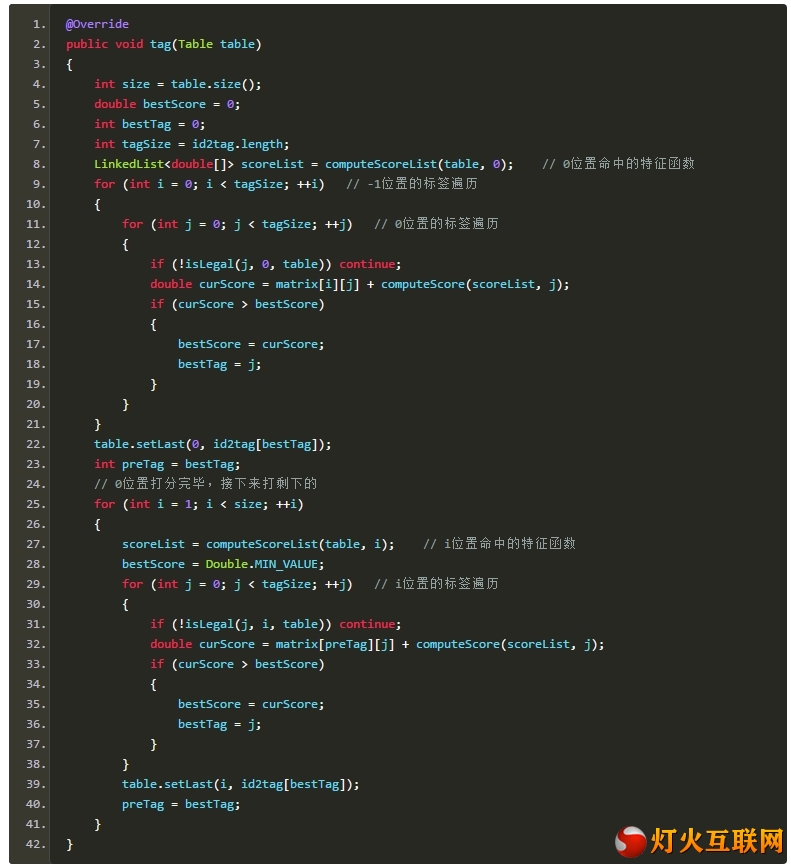Click 'if (!isLegal(j, 0, table)) continue;' line
Screen dimensions: 791x866
[x=276, y=264]
